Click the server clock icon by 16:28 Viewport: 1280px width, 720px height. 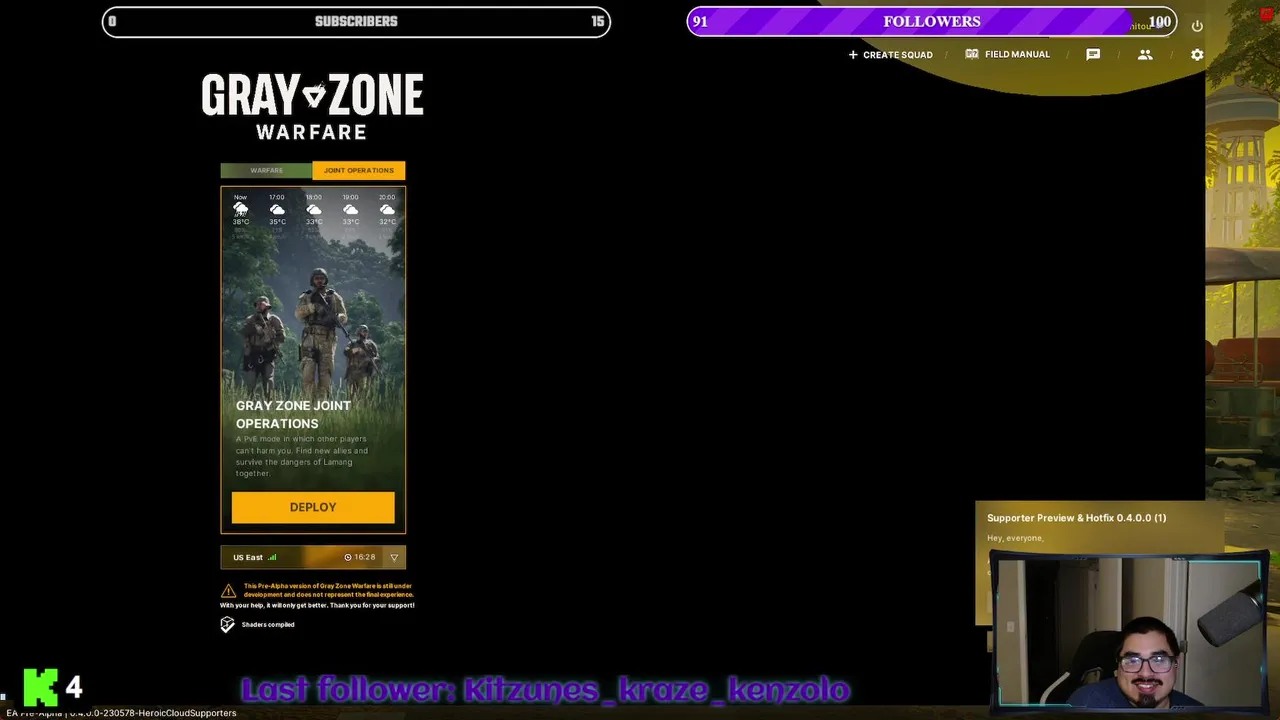tap(348, 557)
